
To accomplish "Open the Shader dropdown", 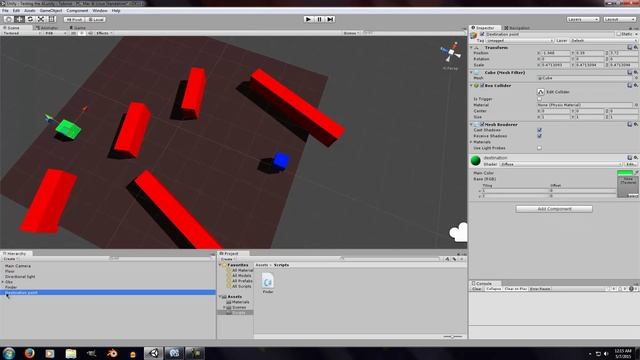I will 561,164.
